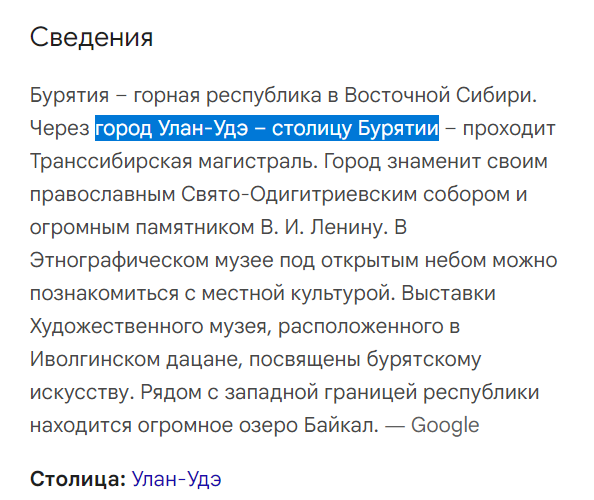
Task: Click the Сведения heading
Action: 91,37
